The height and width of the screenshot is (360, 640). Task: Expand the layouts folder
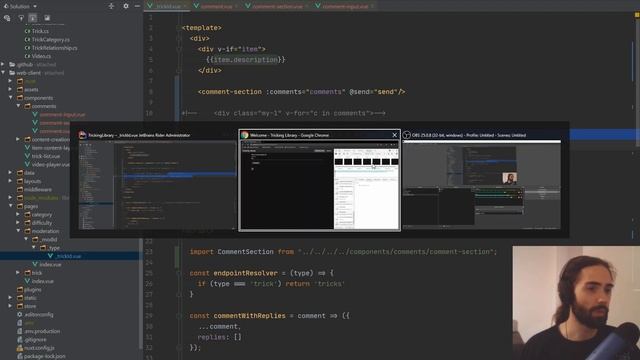tap(11, 181)
